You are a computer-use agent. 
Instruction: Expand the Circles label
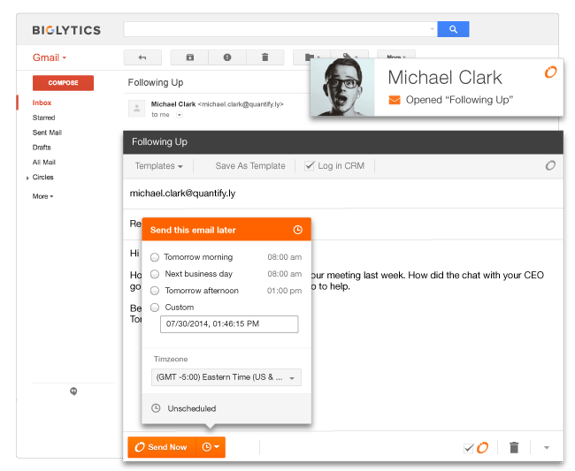[x=28, y=178]
